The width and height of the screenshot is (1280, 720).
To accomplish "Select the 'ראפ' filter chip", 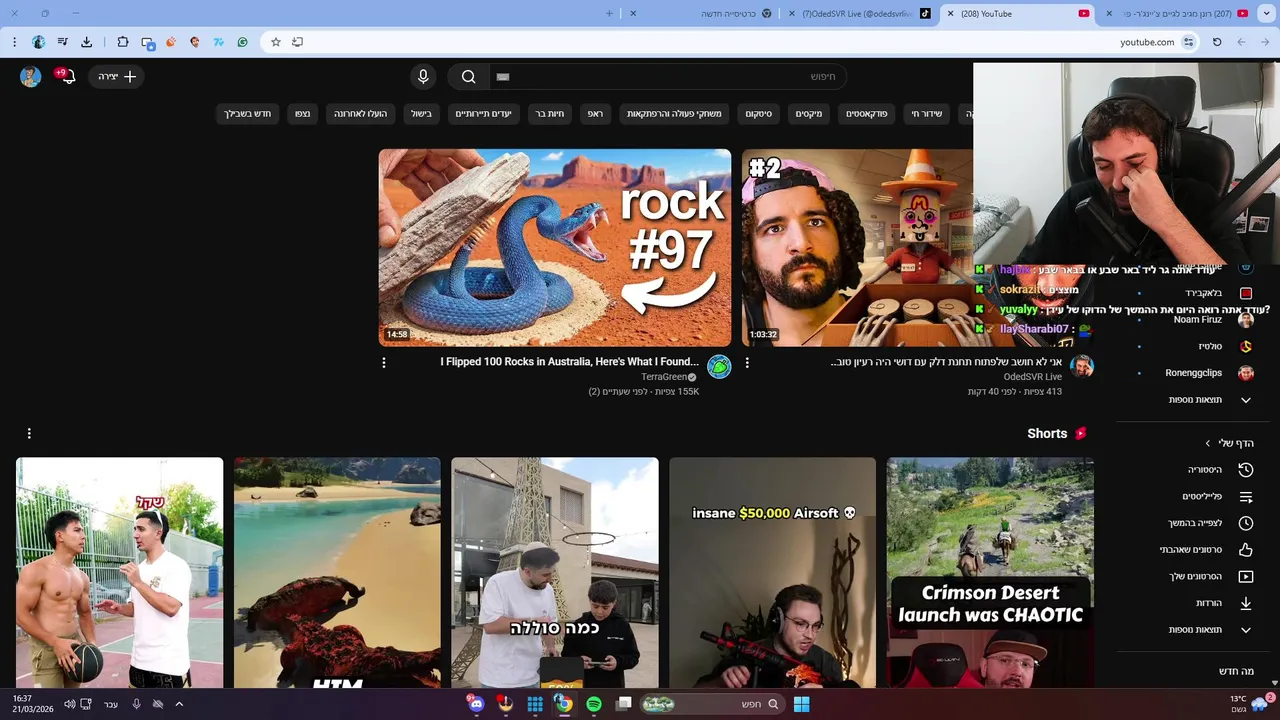I will [595, 114].
